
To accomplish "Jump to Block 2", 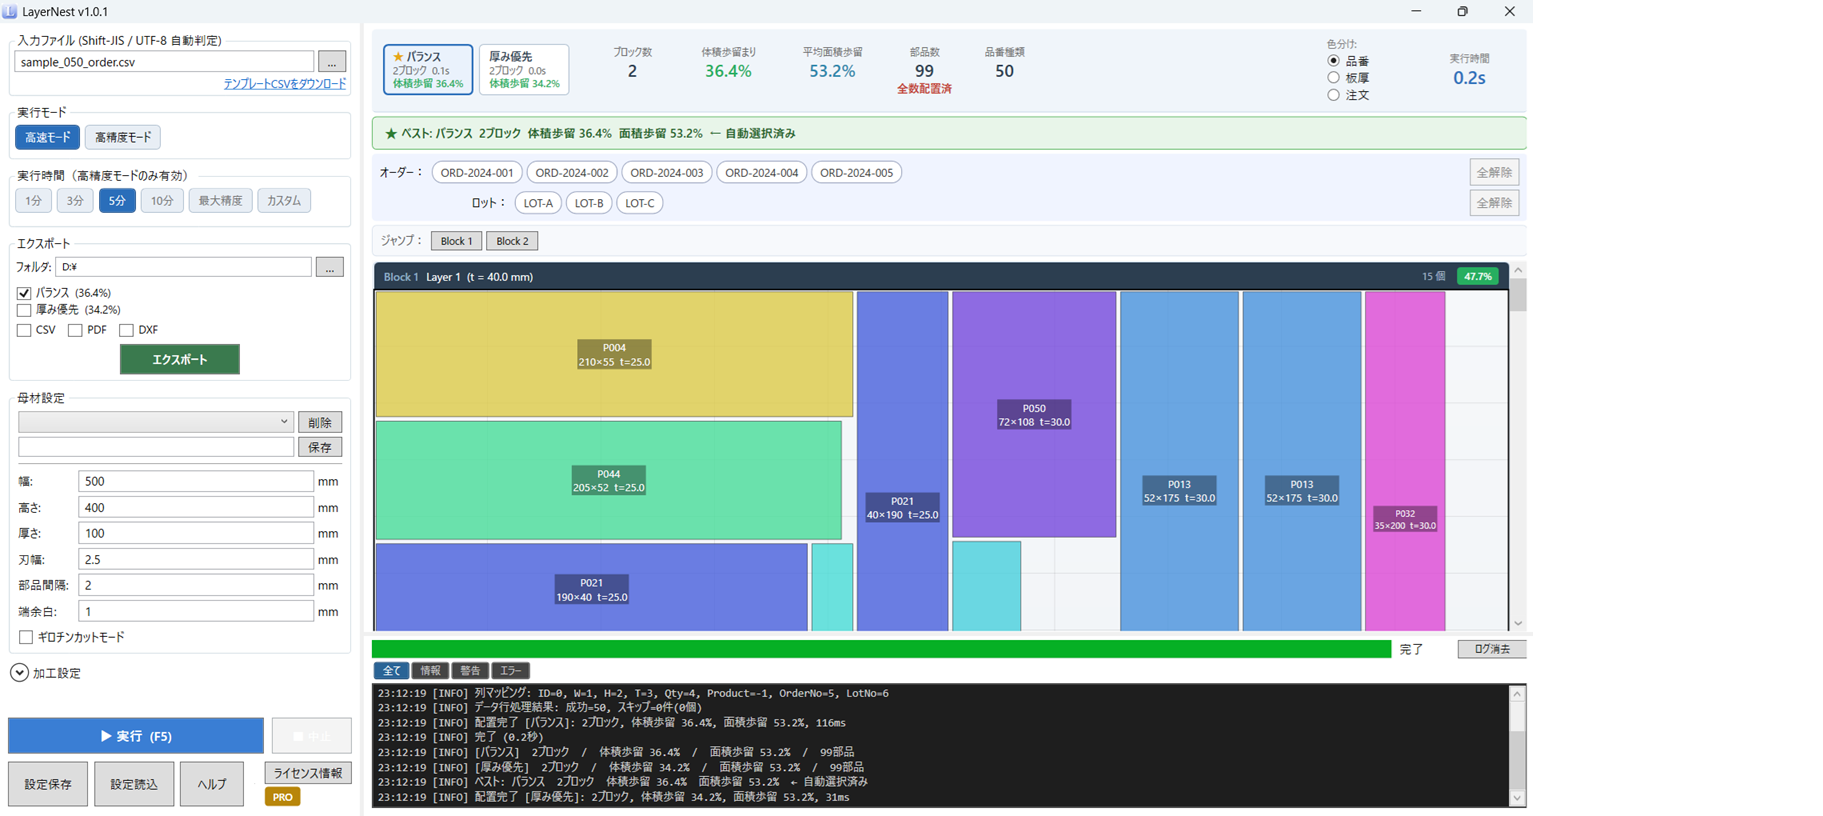I will [513, 241].
